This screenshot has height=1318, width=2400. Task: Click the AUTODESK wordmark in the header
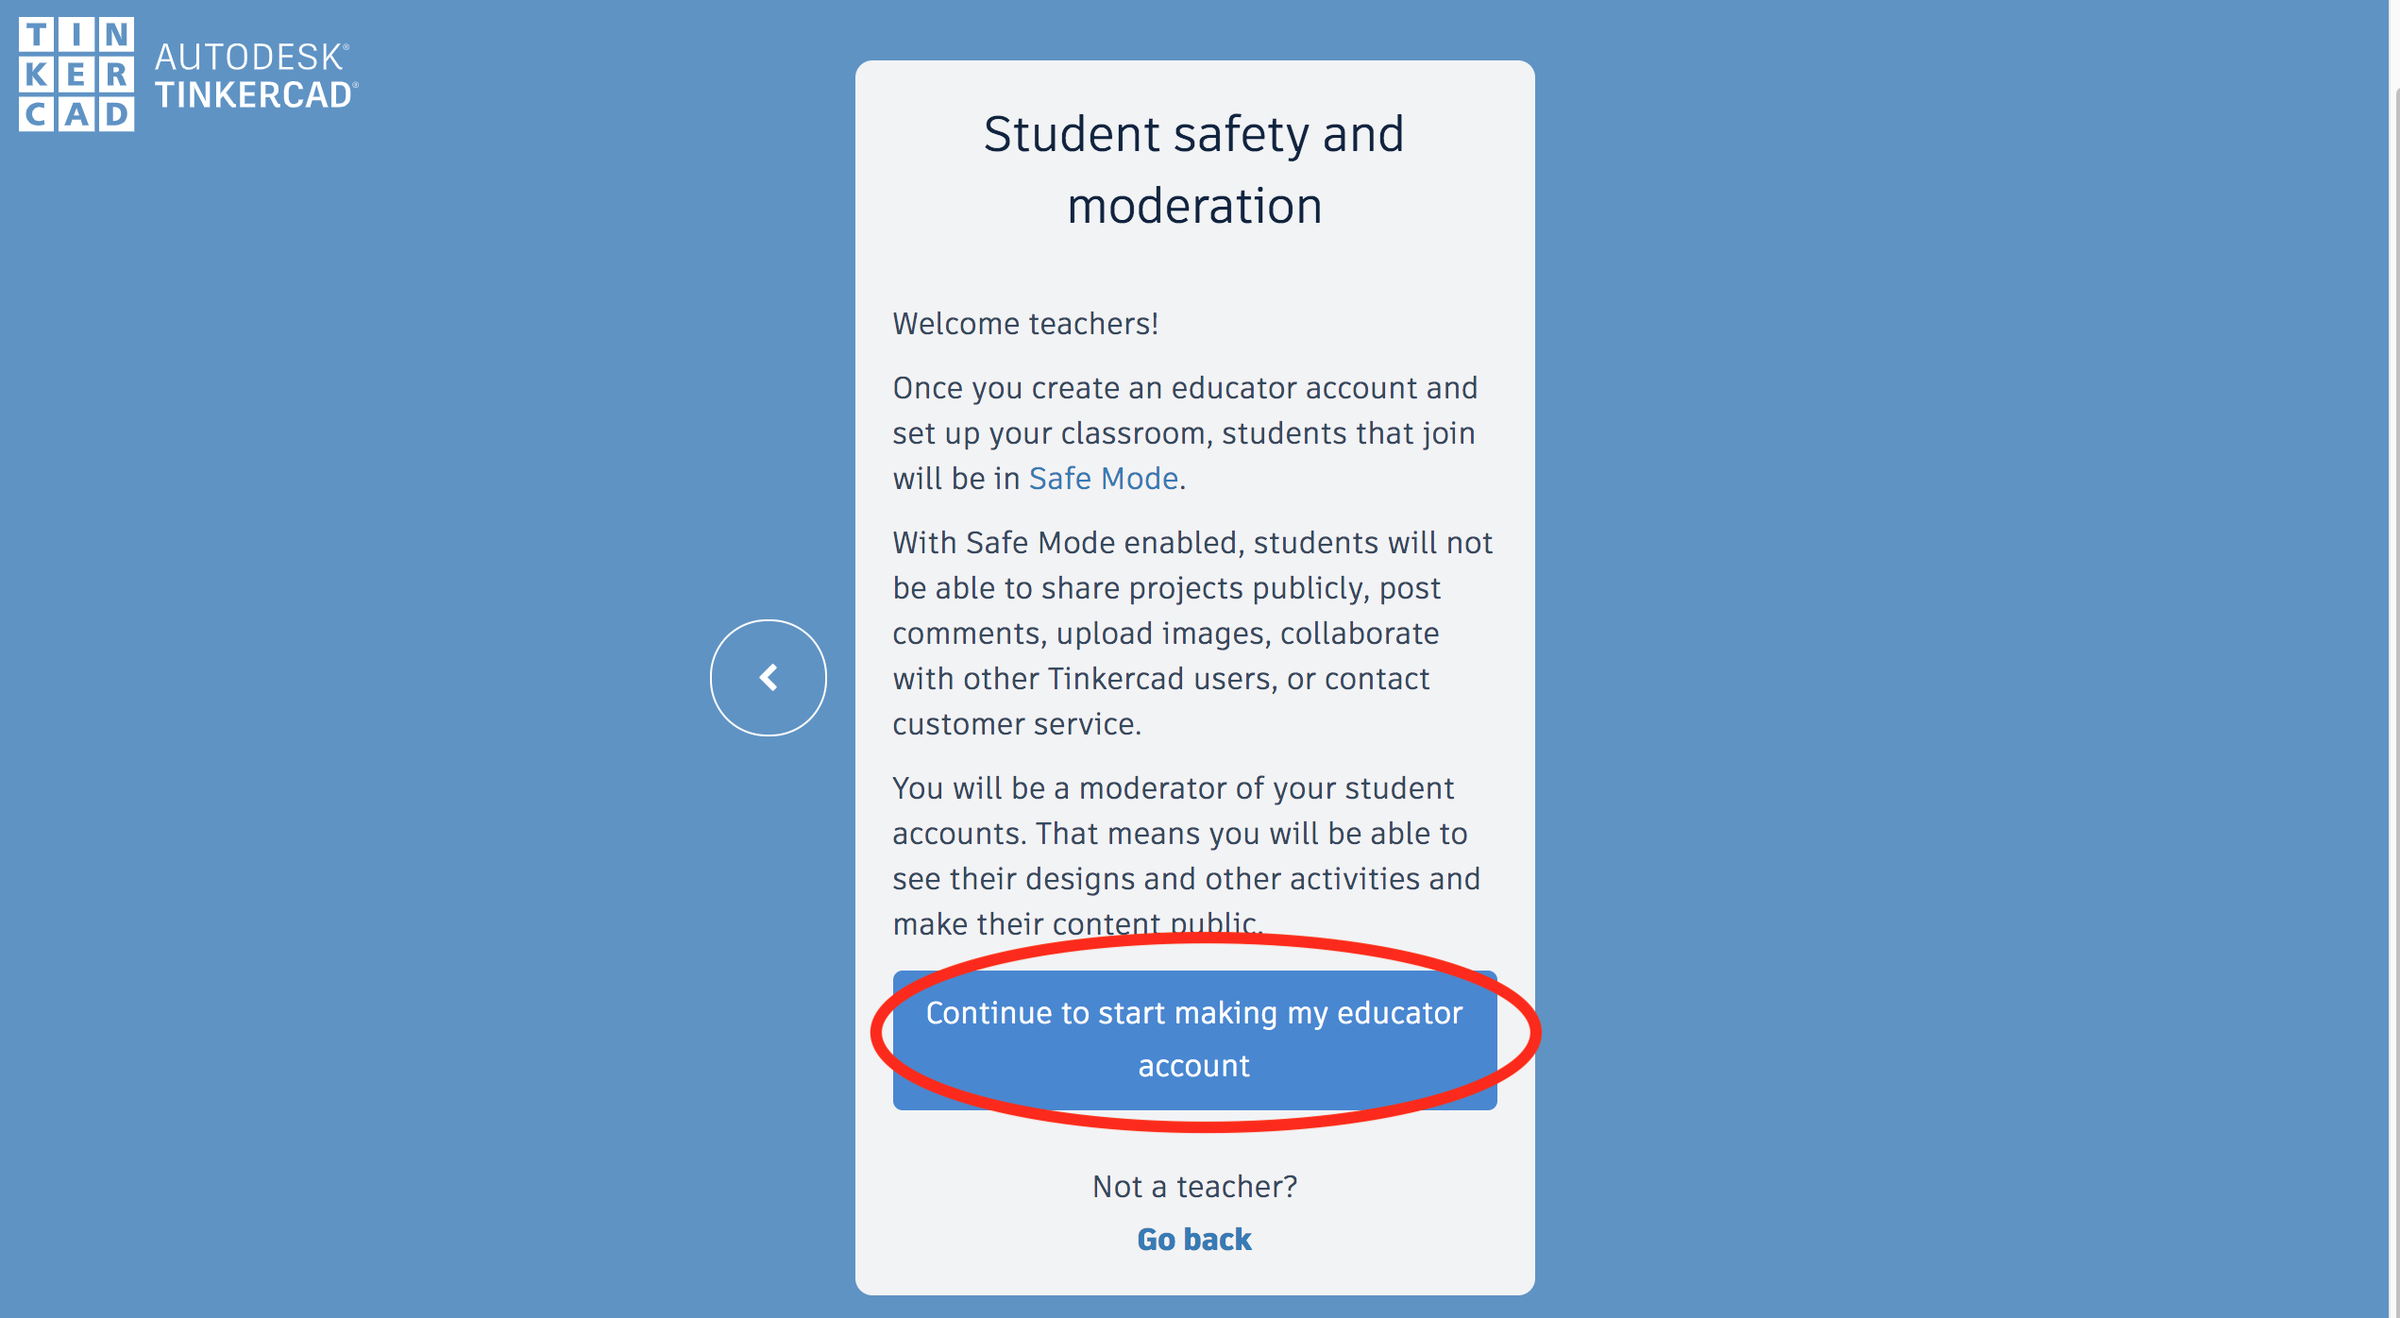(x=250, y=57)
